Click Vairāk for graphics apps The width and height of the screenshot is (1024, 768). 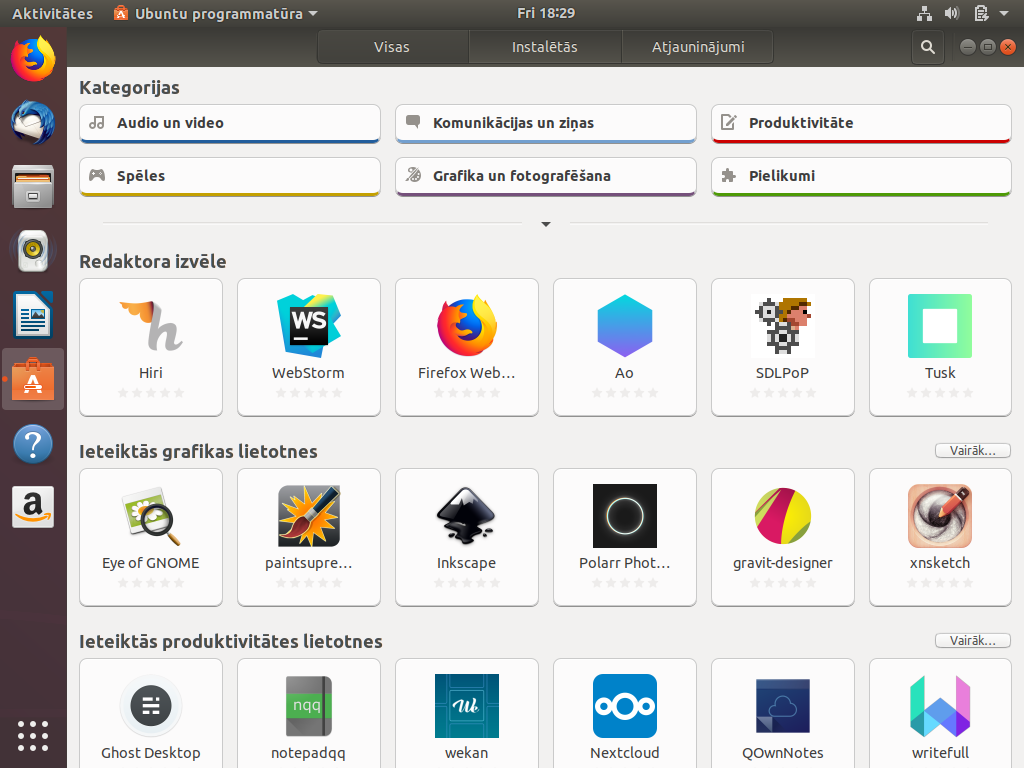972,451
